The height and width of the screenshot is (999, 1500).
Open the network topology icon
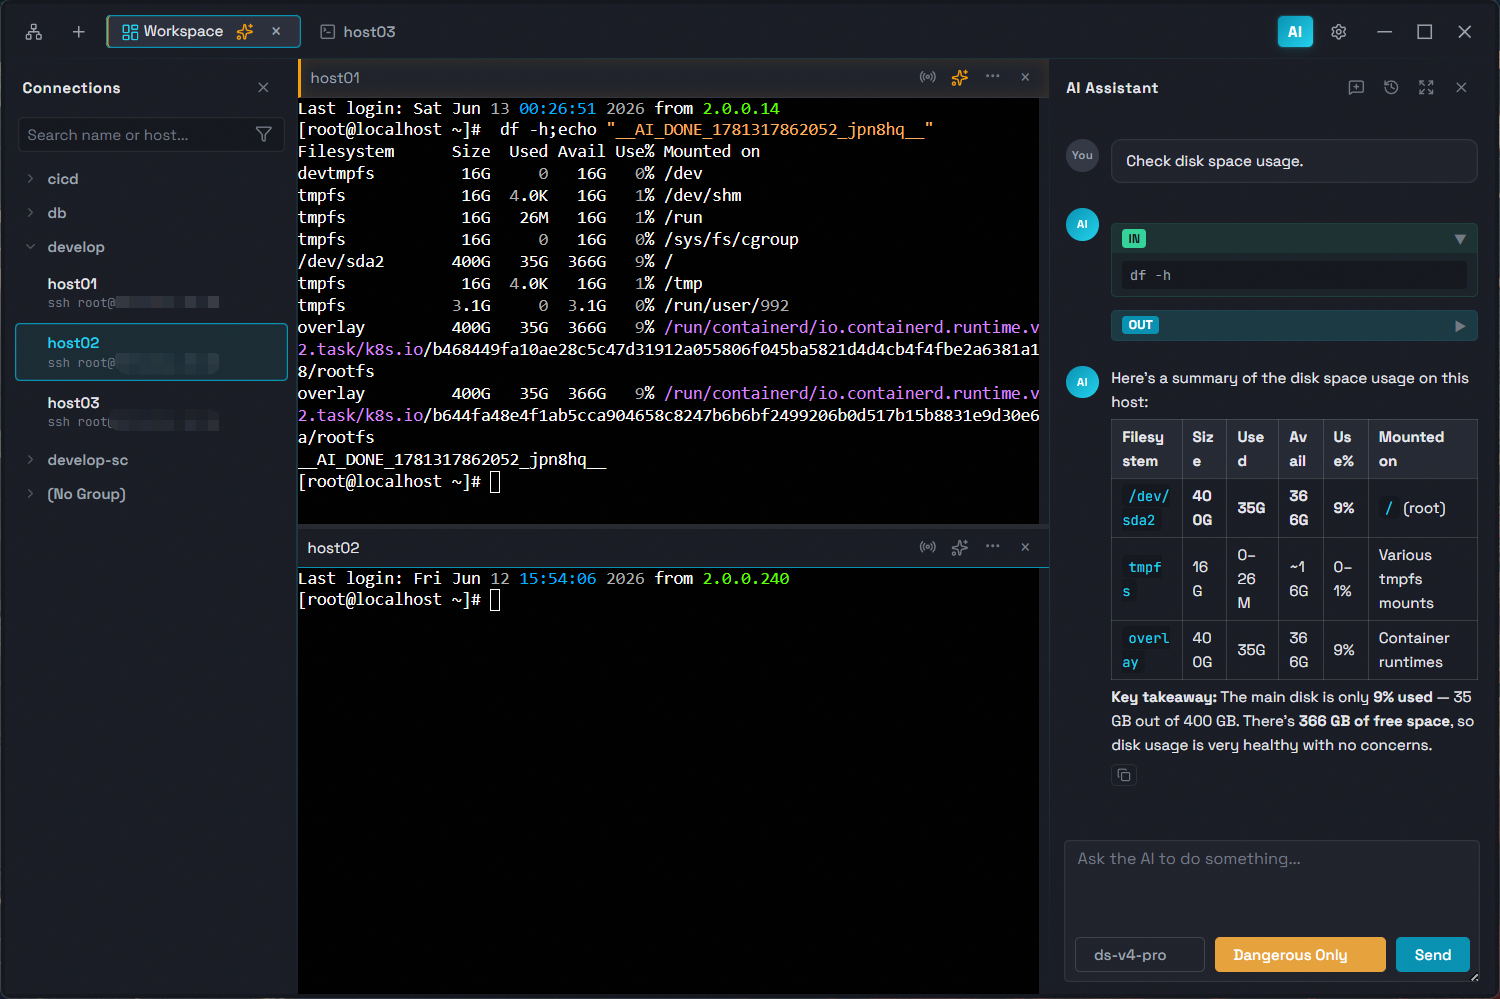tap(34, 32)
